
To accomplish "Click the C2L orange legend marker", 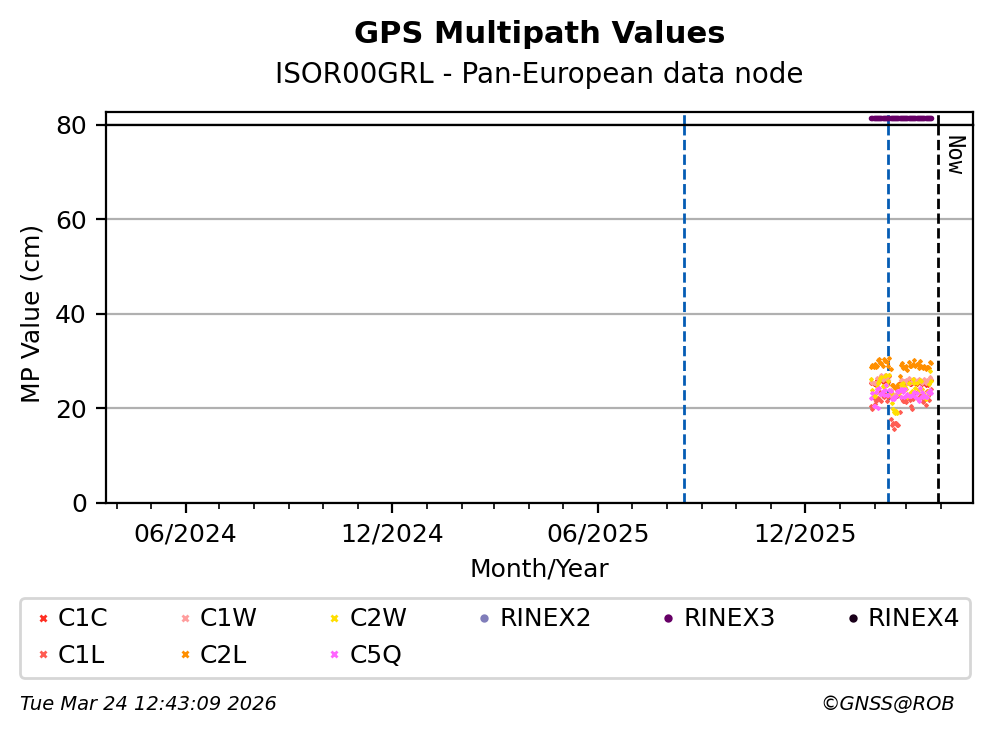I will tap(185, 655).
